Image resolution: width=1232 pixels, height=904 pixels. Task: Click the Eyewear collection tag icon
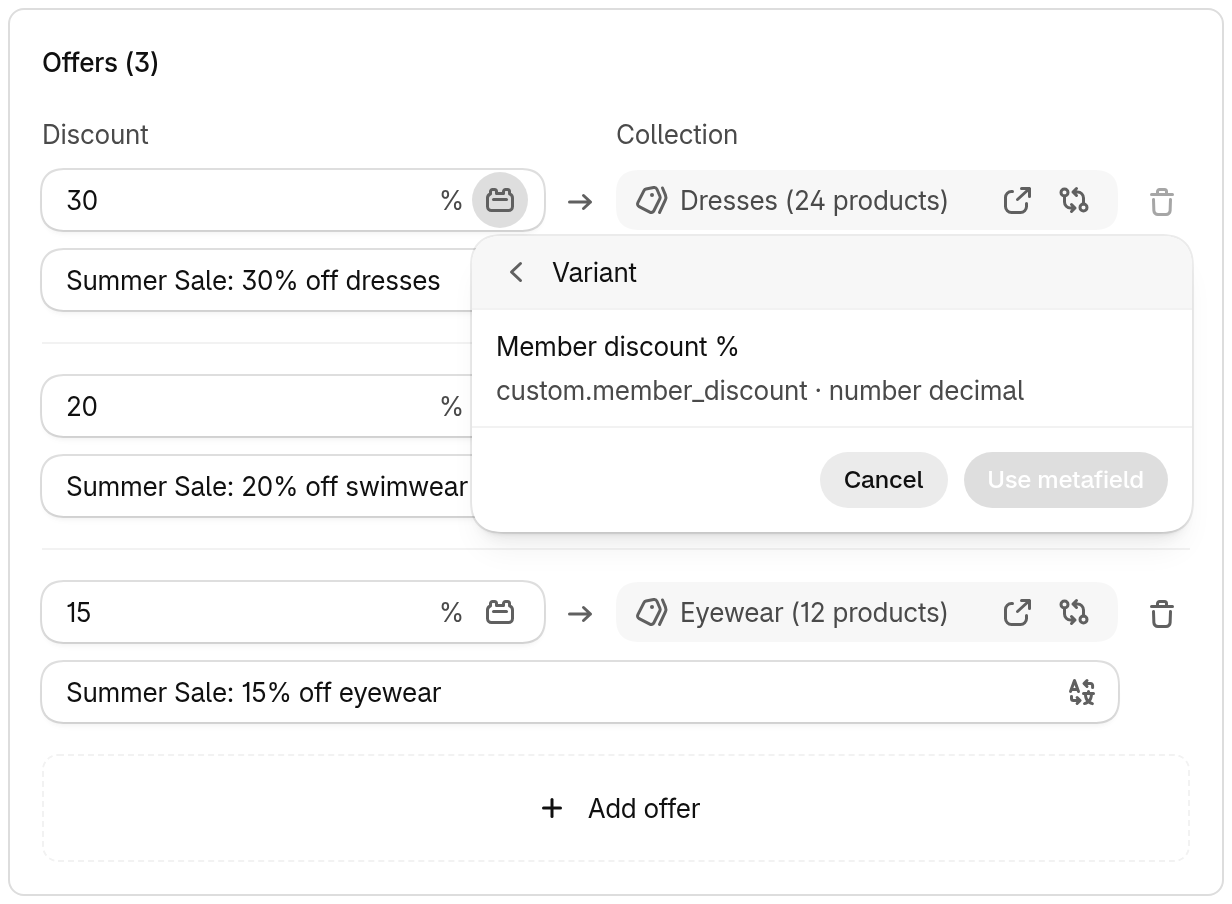pyautogui.click(x=652, y=612)
